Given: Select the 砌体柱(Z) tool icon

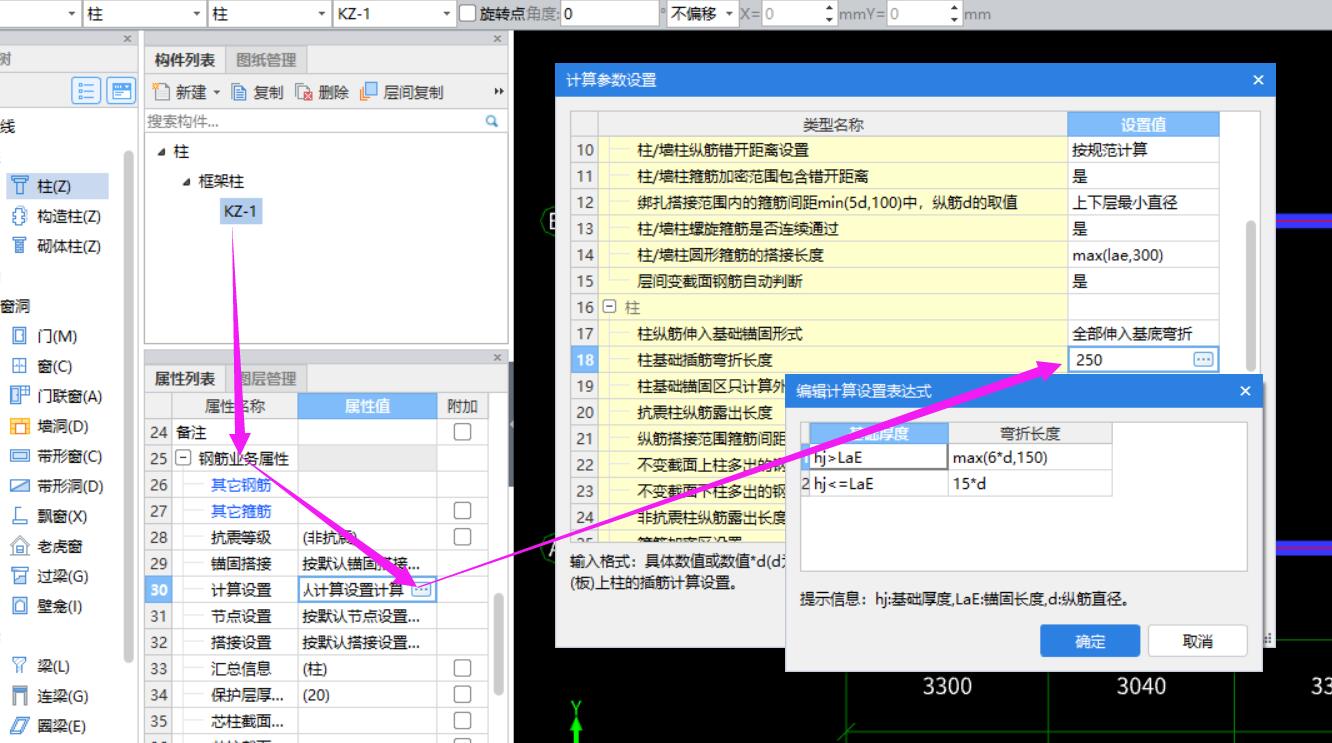Looking at the screenshot, I should [20, 246].
